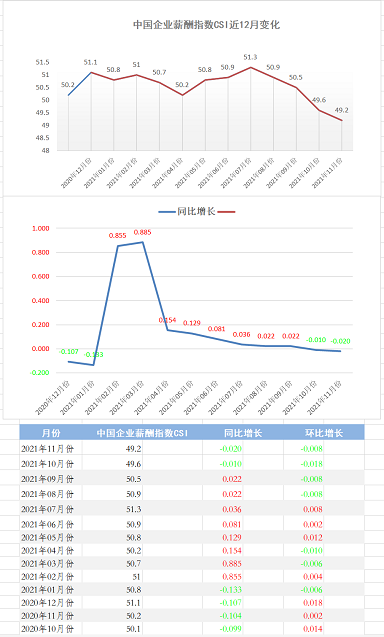Click the 1.000 y-axis tick in growth chart
Screen dimensions: 384x637
[x=41, y=228]
